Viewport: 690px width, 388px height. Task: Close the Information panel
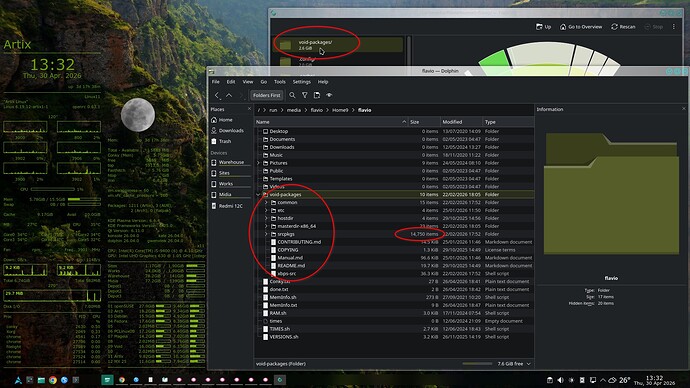tap(684, 109)
